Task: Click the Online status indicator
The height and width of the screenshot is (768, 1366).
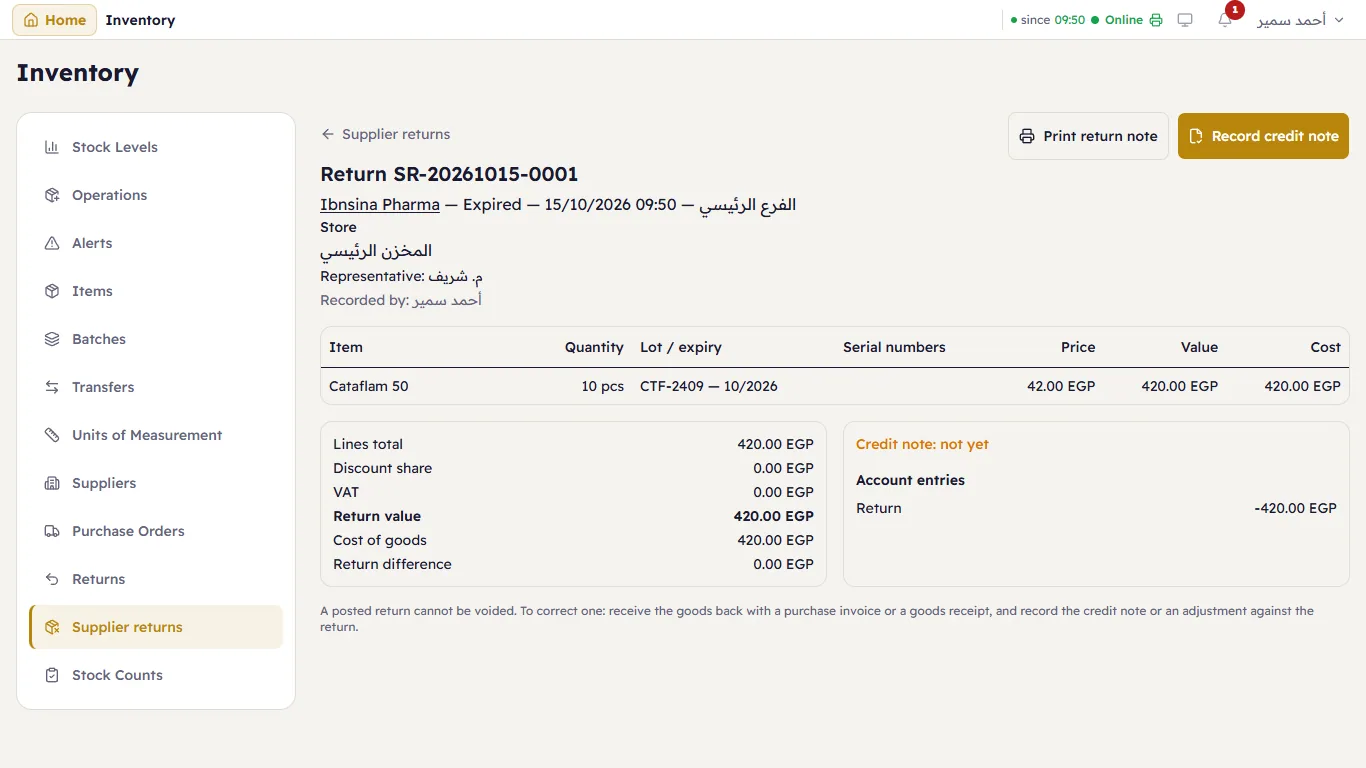Action: pyautogui.click(x=1117, y=20)
